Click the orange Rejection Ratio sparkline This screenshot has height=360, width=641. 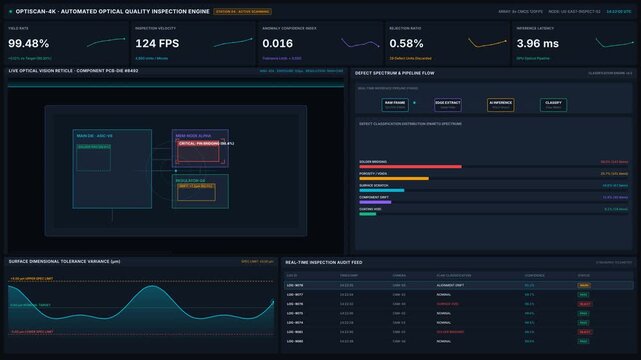487,43
